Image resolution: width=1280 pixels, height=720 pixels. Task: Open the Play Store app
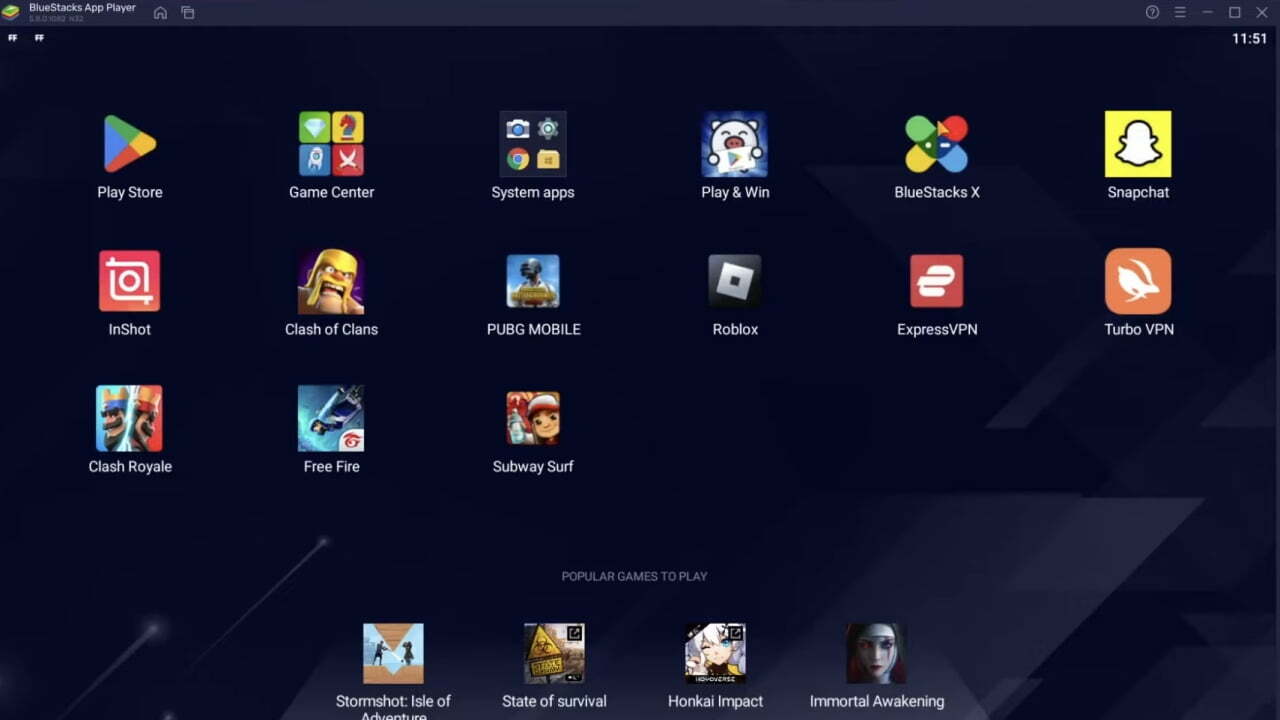[130, 144]
